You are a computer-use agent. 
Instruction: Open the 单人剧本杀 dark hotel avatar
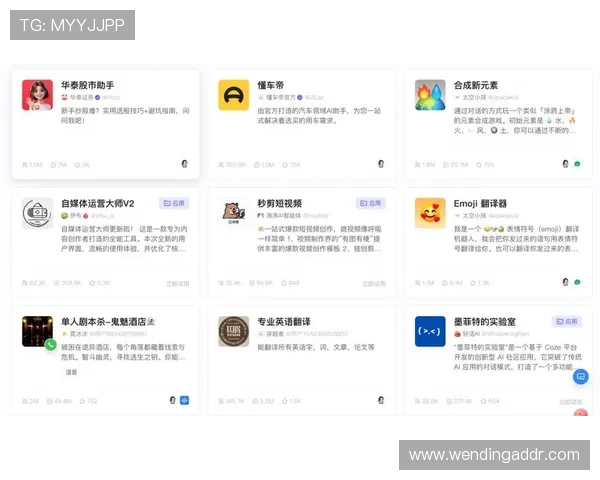[x=37, y=331]
